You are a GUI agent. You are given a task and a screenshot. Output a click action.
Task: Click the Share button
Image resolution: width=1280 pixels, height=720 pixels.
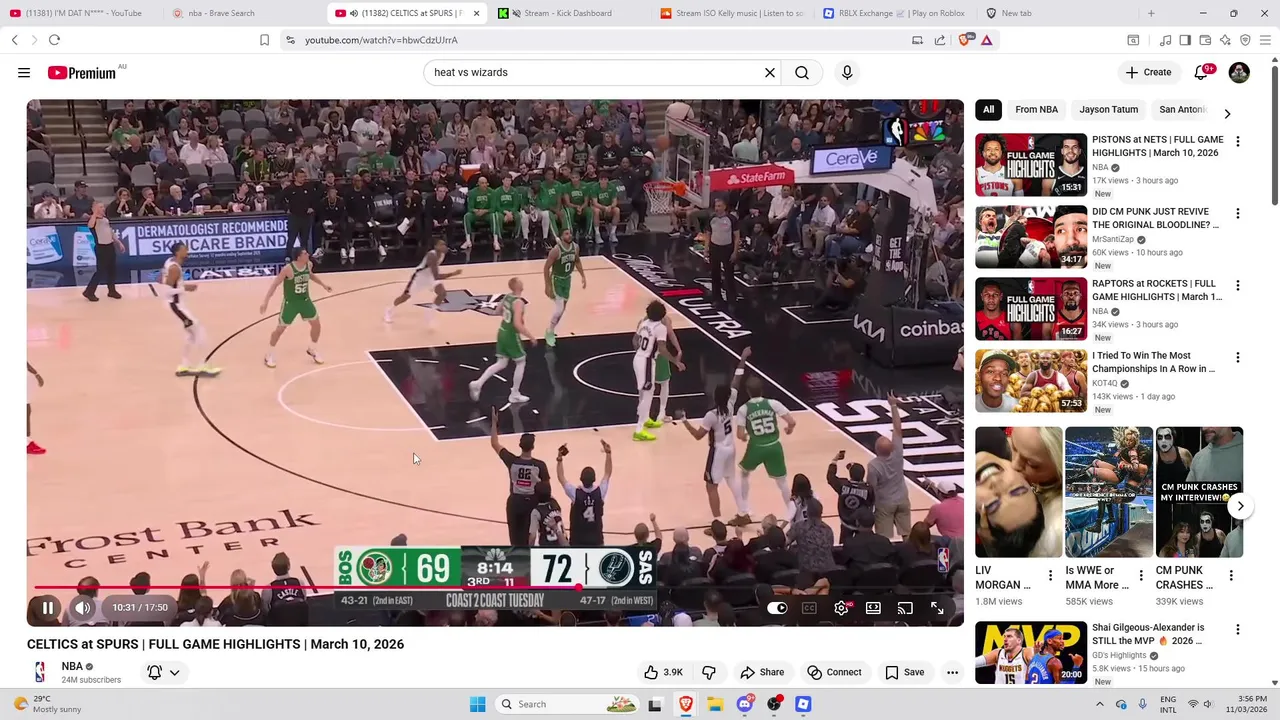click(762, 672)
